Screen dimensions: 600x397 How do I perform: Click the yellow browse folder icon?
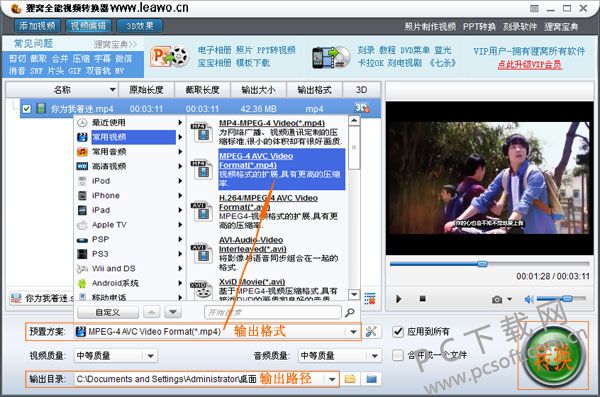pyautogui.click(x=350, y=379)
